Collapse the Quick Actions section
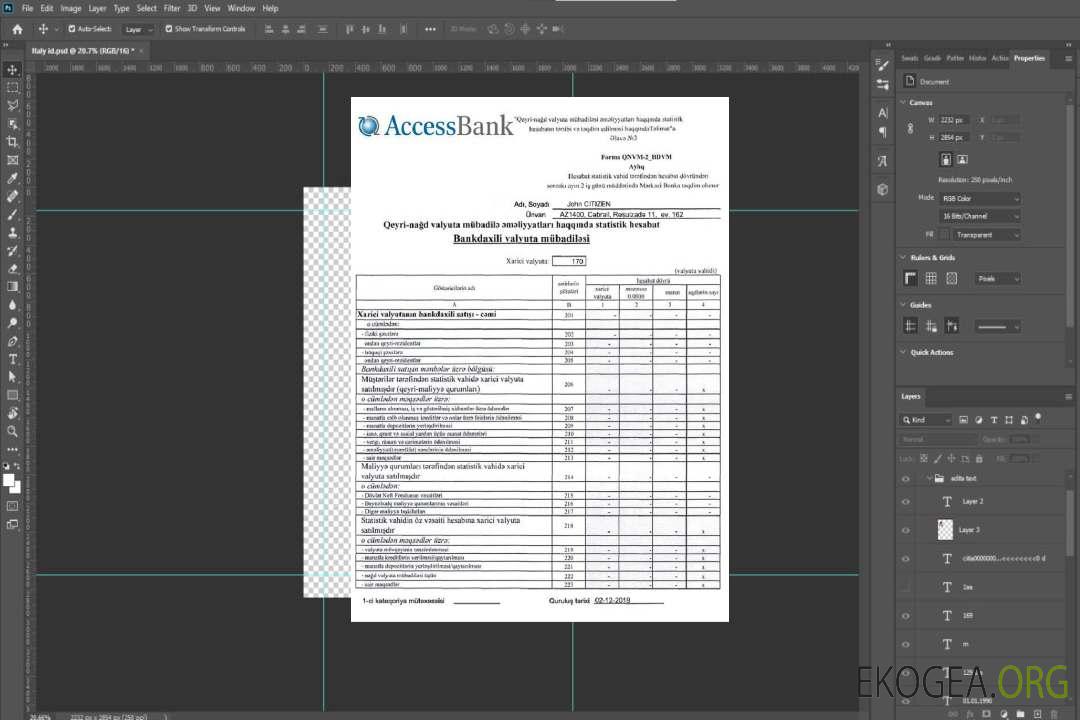This screenshot has width=1080, height=720. (903, 352)
